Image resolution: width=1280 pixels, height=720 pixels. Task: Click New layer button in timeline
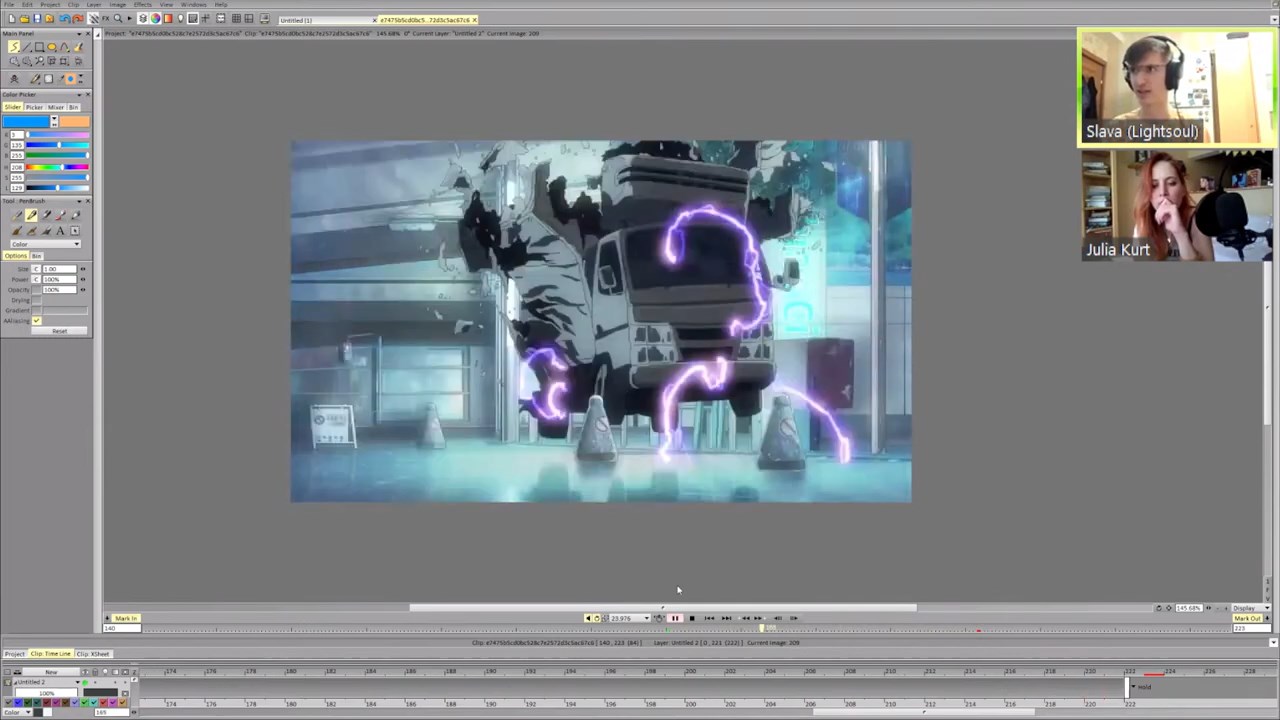(x=51, y=672)
